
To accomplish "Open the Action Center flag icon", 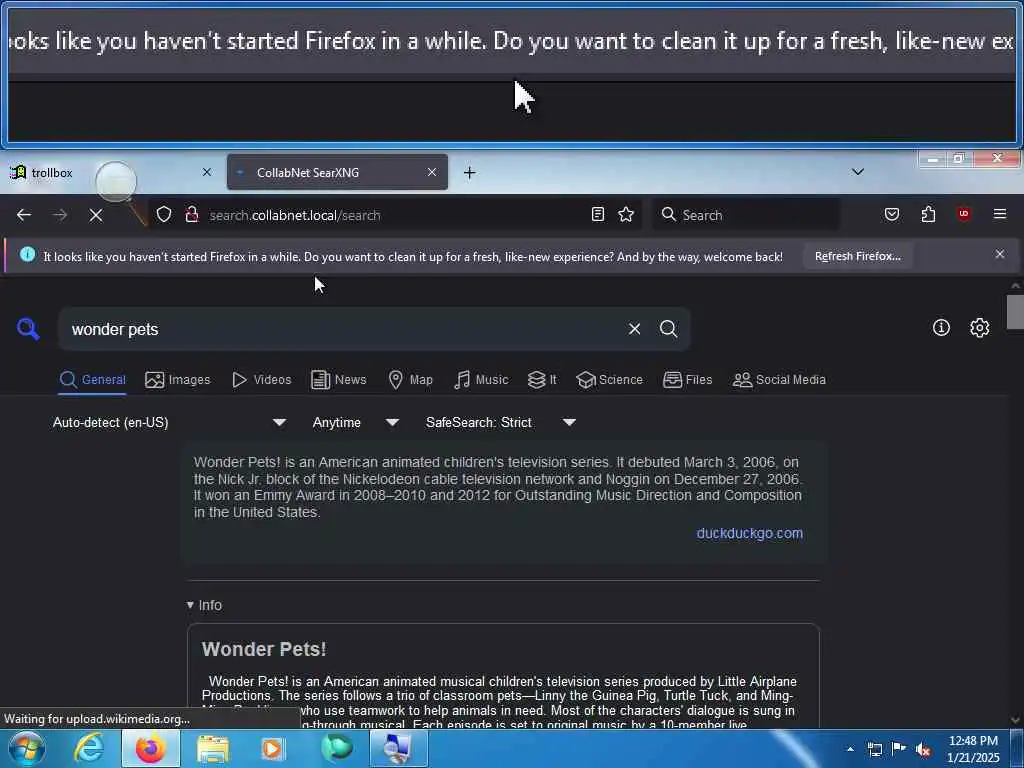I will click(899, 749).
